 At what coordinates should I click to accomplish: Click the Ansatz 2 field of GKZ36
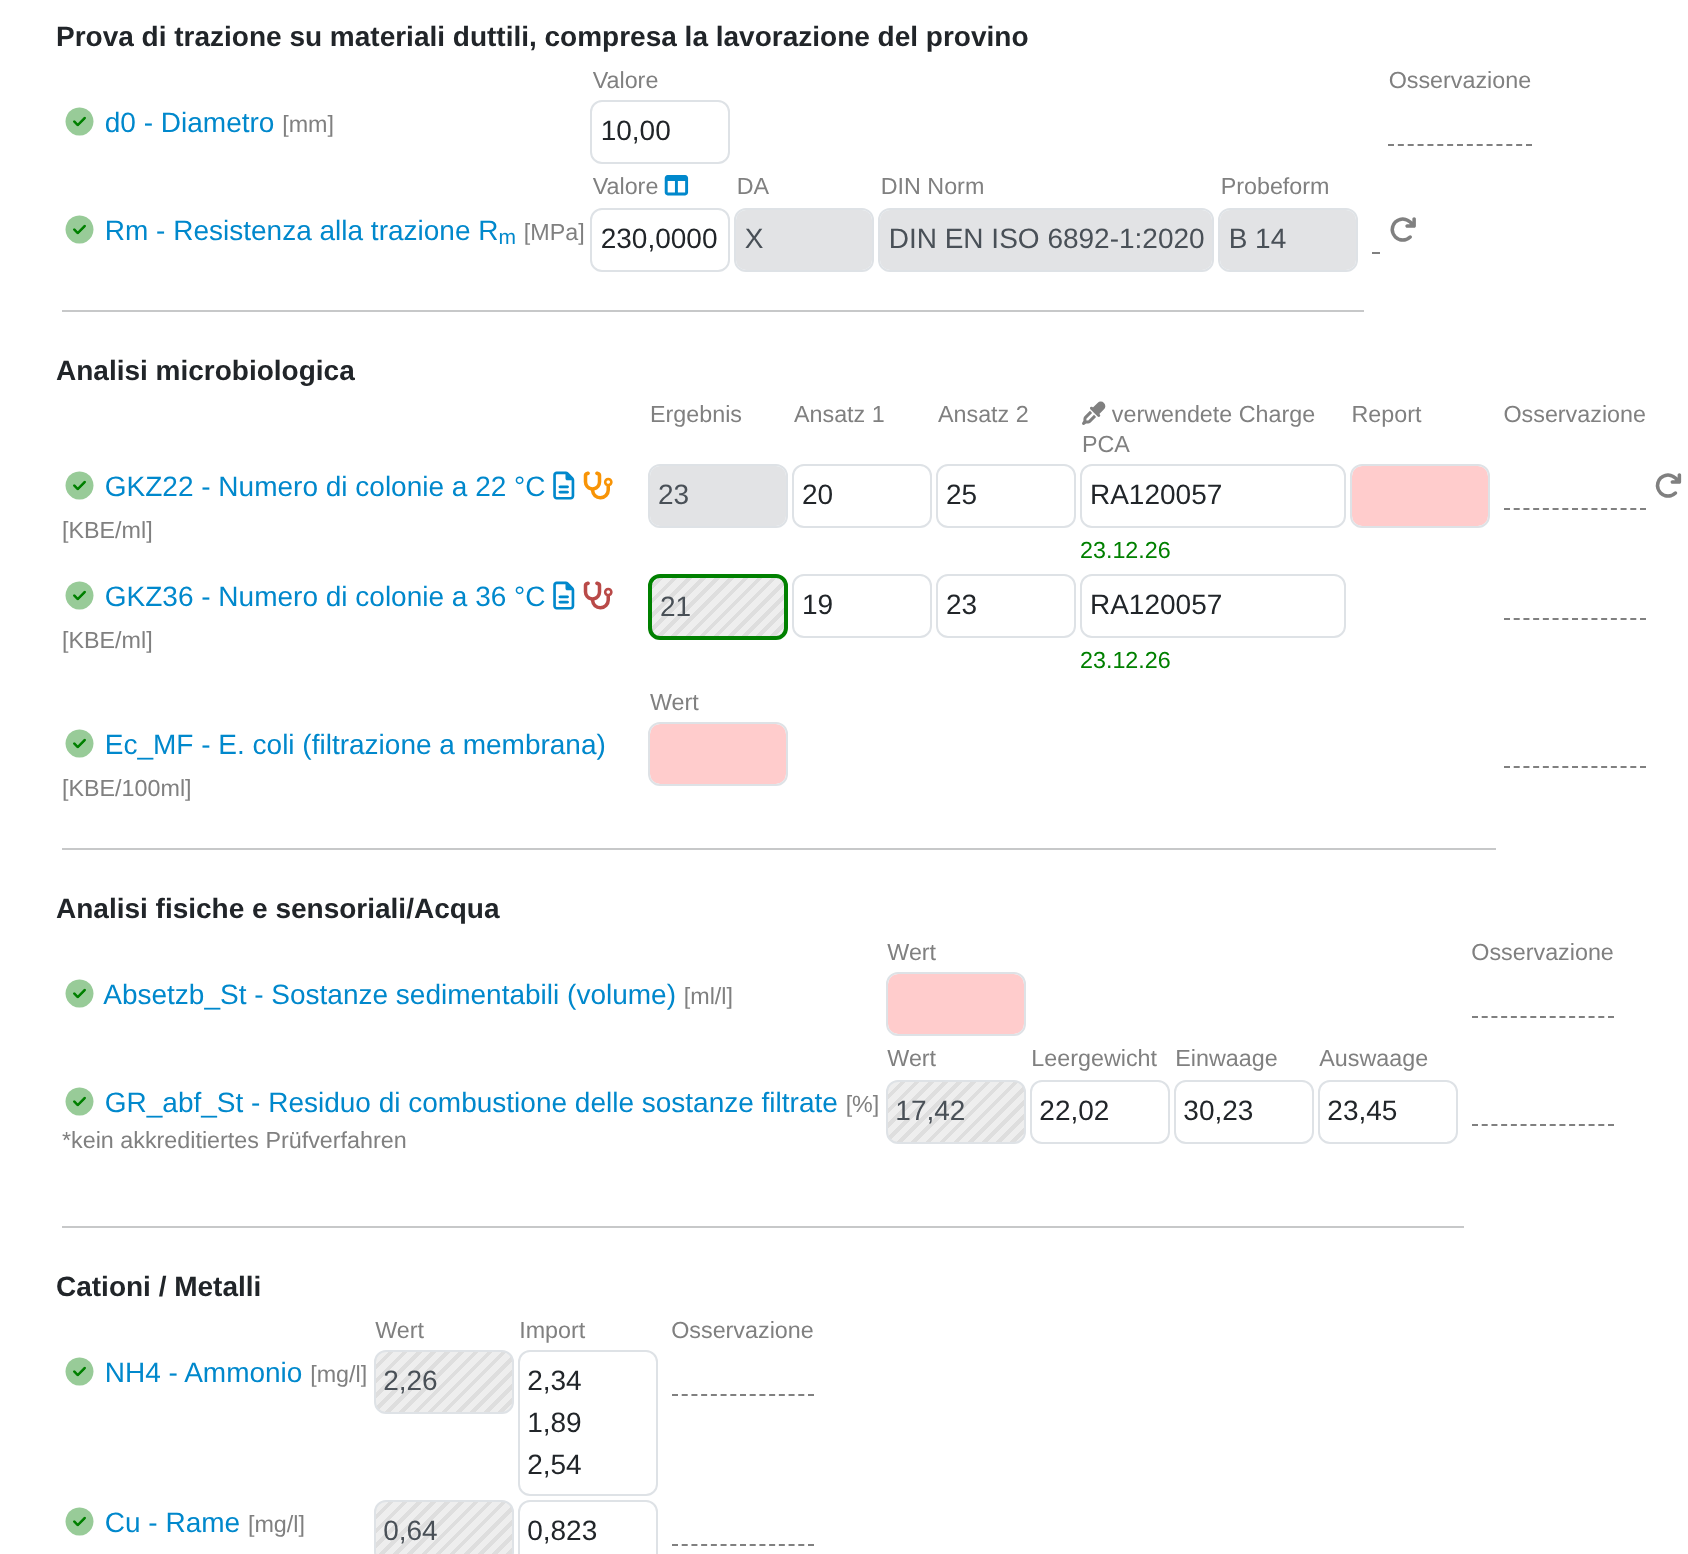[x=1006, y=606]
